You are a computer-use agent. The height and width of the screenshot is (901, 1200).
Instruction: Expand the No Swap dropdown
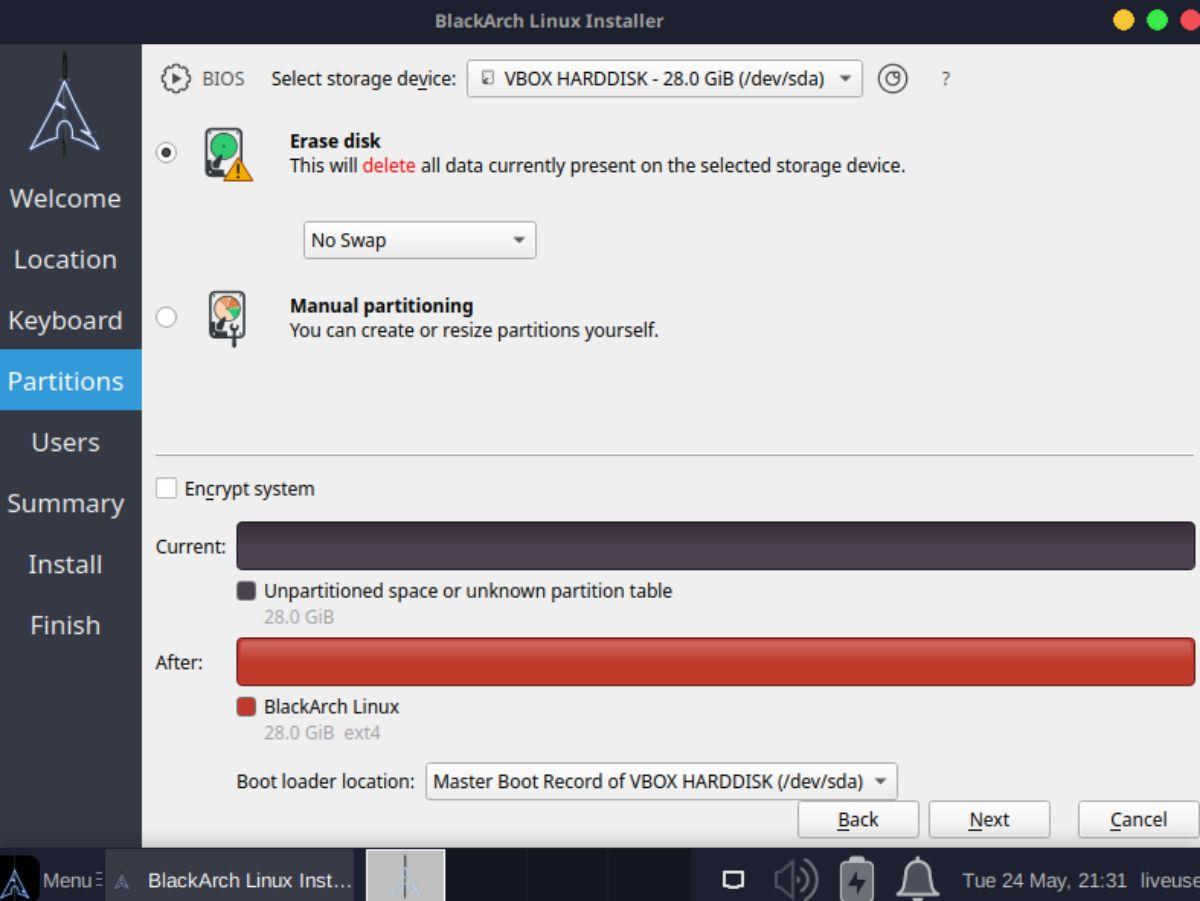pyautogui.click(x=419, y=240)
